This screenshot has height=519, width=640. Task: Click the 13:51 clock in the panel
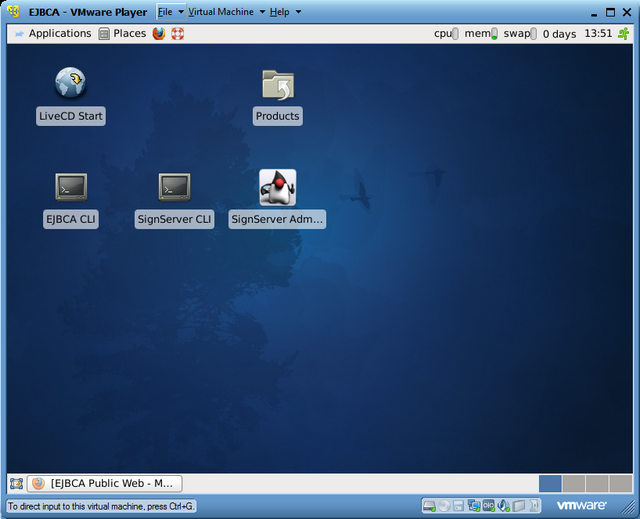pos(598,33)
